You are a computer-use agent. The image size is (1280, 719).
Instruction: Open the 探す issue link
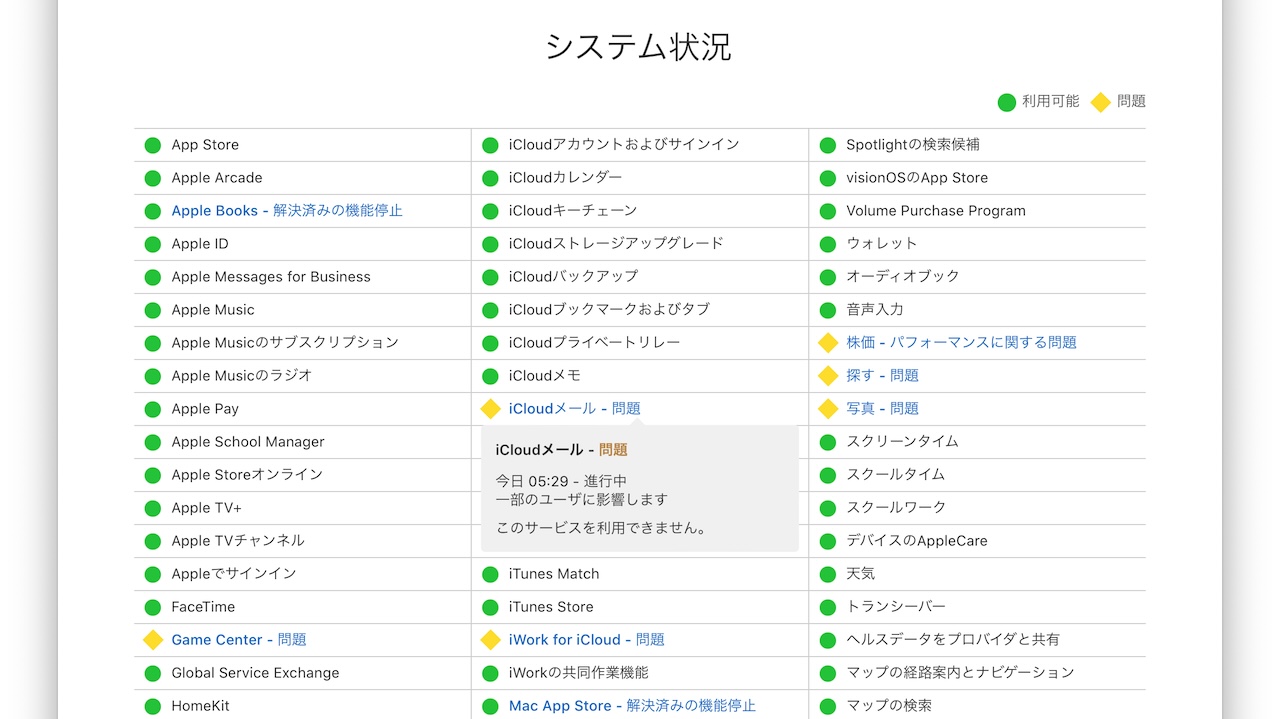click(882, 376)
